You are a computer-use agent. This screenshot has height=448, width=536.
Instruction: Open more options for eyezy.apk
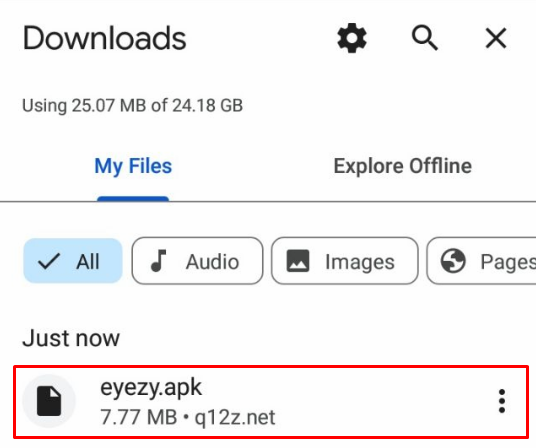click(x=501, y=401)
